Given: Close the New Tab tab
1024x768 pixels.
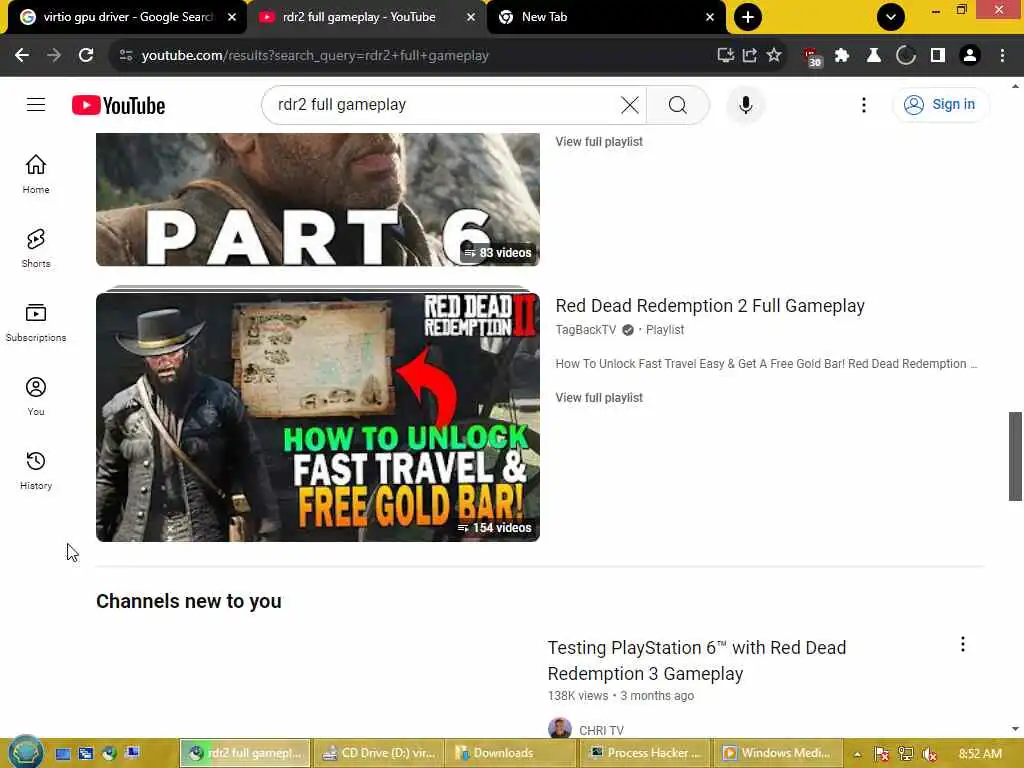Looking at the screenshot, I should tap(710, 17).
